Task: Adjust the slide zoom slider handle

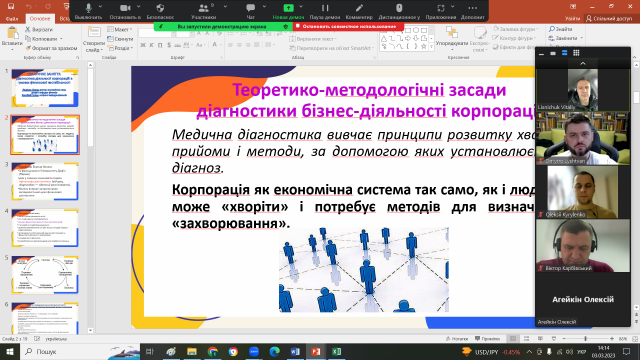Action: (x=585, y=339)
